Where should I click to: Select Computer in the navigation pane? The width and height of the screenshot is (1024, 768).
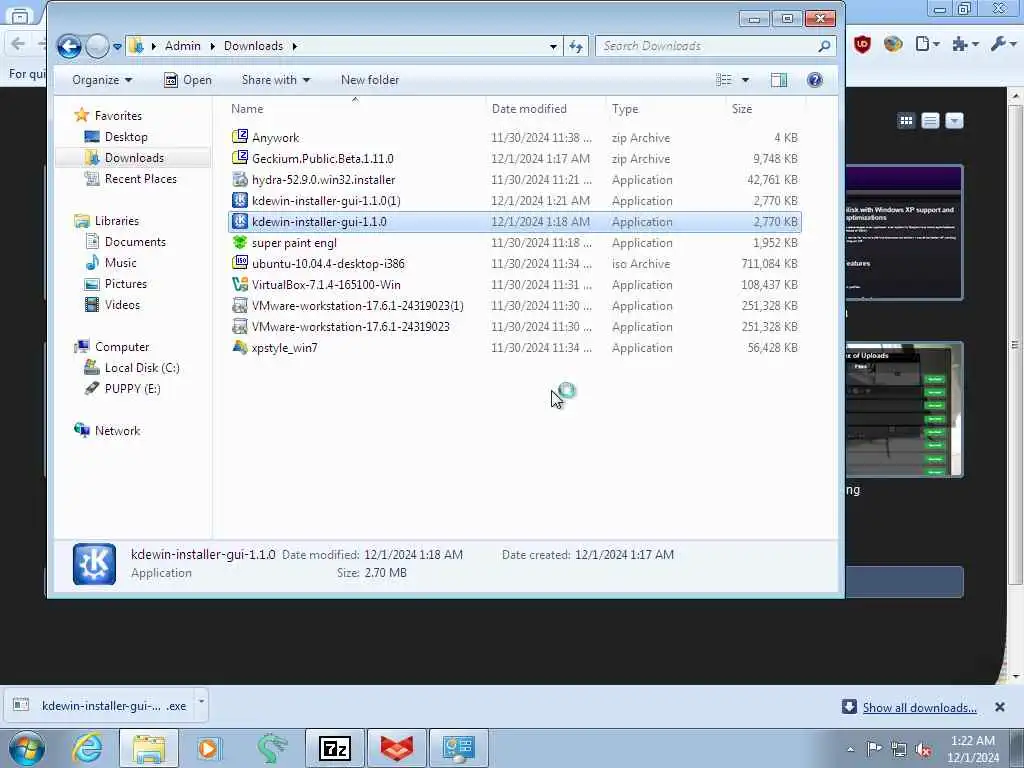(121, 347)
